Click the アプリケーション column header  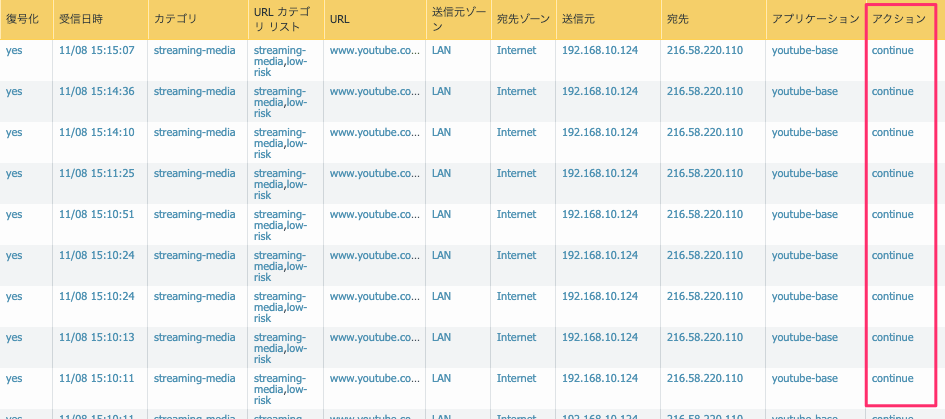pos(815,19)
